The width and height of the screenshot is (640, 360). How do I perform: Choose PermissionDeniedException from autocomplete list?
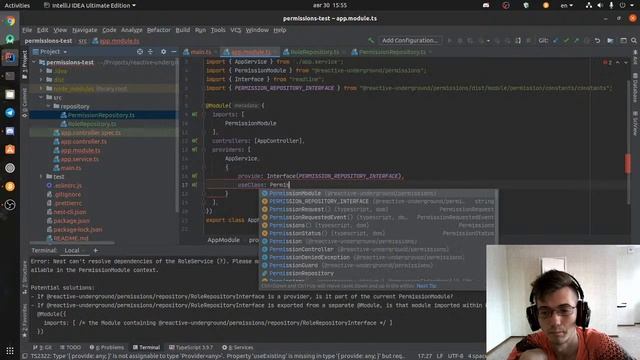pos(379,258)
